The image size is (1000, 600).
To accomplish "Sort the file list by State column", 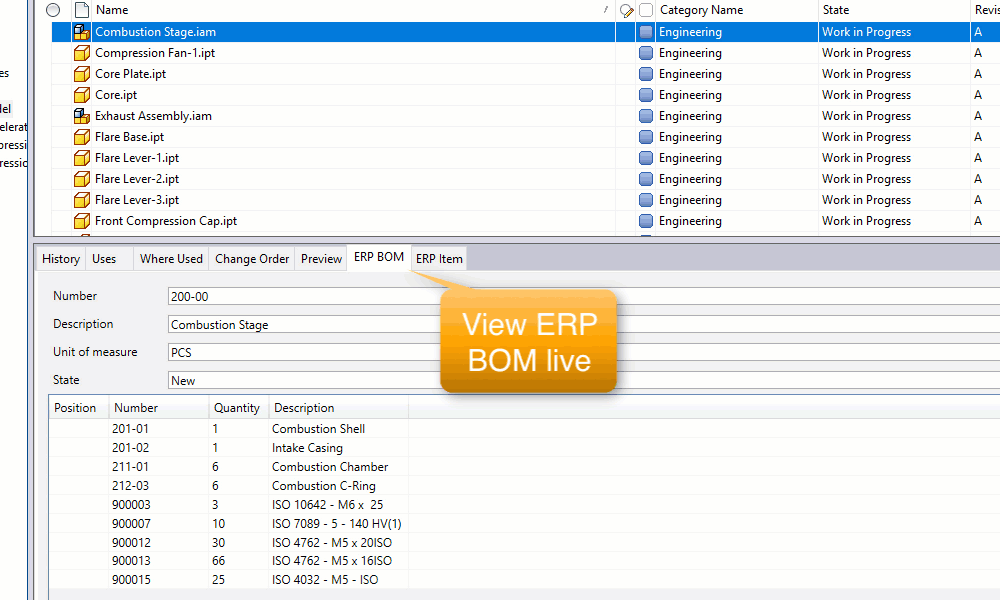I will click(890, 10).
